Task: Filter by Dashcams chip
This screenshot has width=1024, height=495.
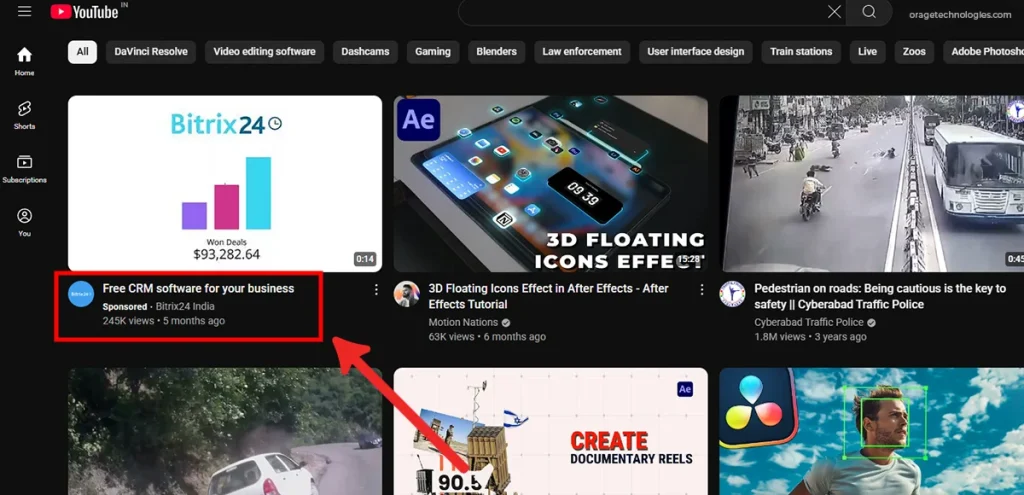Action: (x=365, y=52)
